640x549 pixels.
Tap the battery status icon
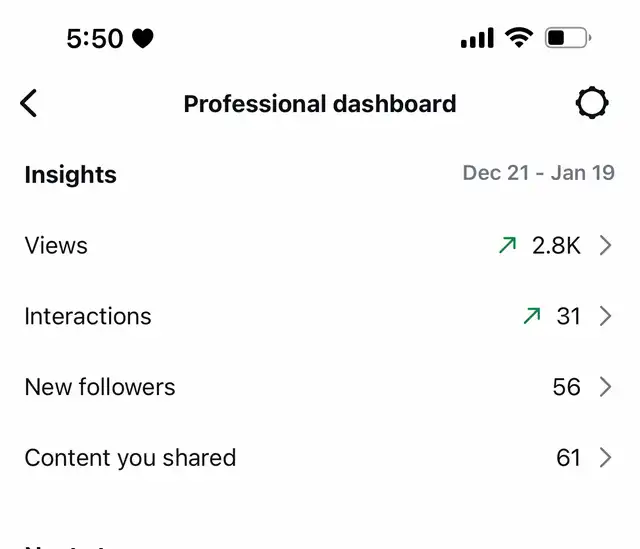tap(568, 38)
